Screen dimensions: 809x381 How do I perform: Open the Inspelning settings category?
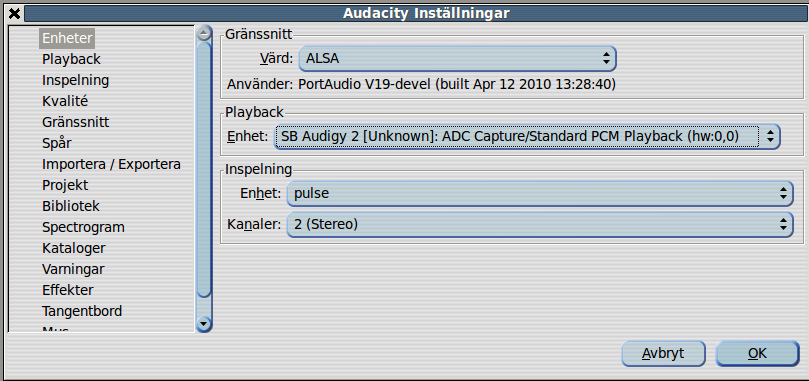coord(75,80)
